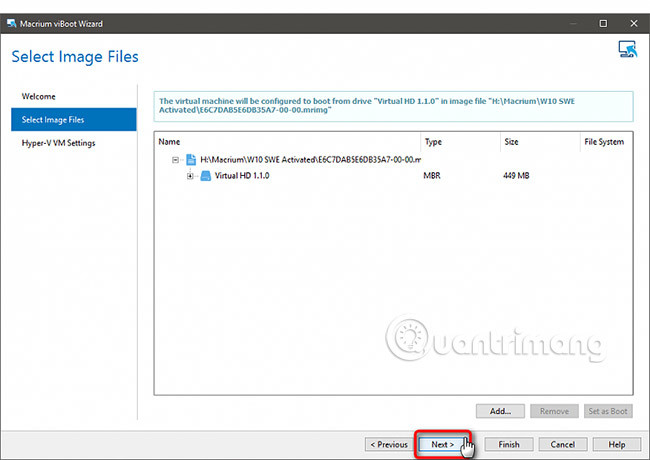Sort by the Size column header
This screenshot has width=650, height=460.
coord(540,142)
